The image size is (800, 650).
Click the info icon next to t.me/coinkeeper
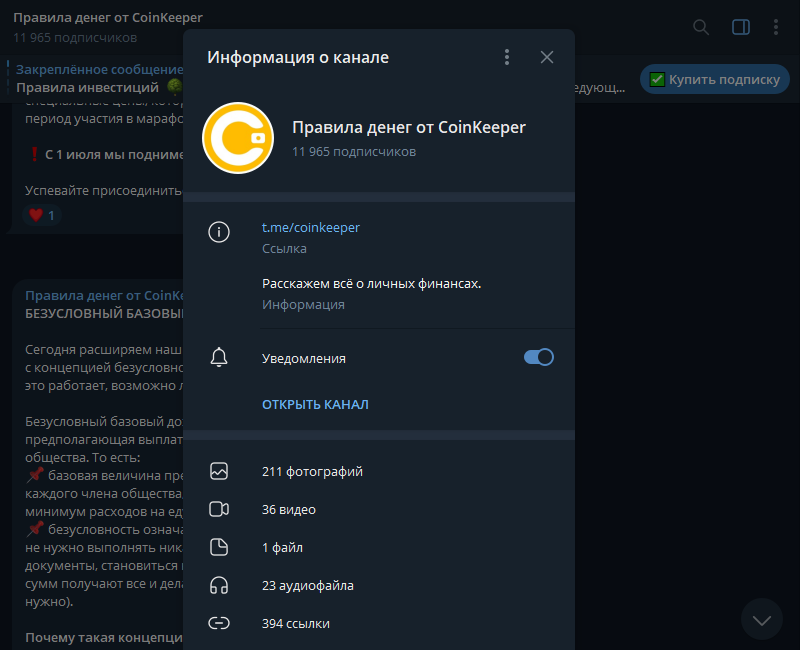(219, 232)
